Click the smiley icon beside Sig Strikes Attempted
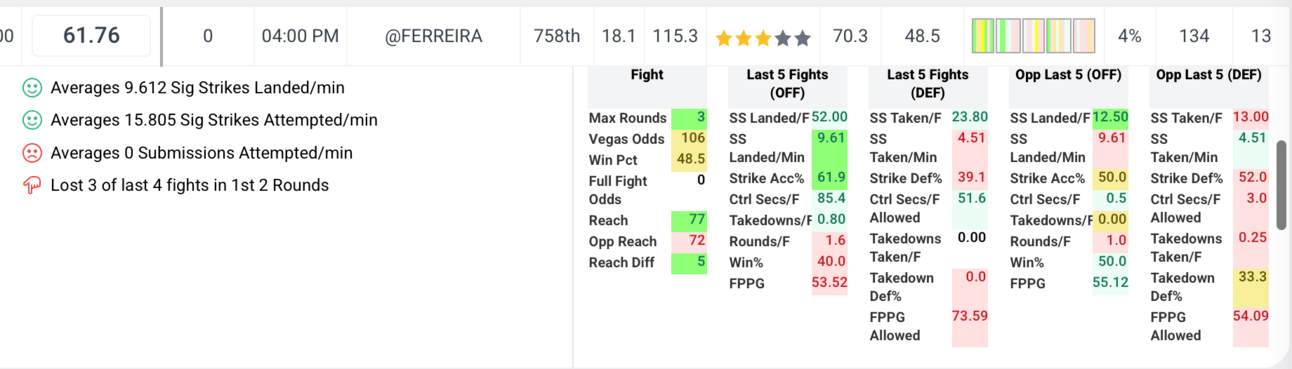The image size is (1292, 369). coord(32,120)
